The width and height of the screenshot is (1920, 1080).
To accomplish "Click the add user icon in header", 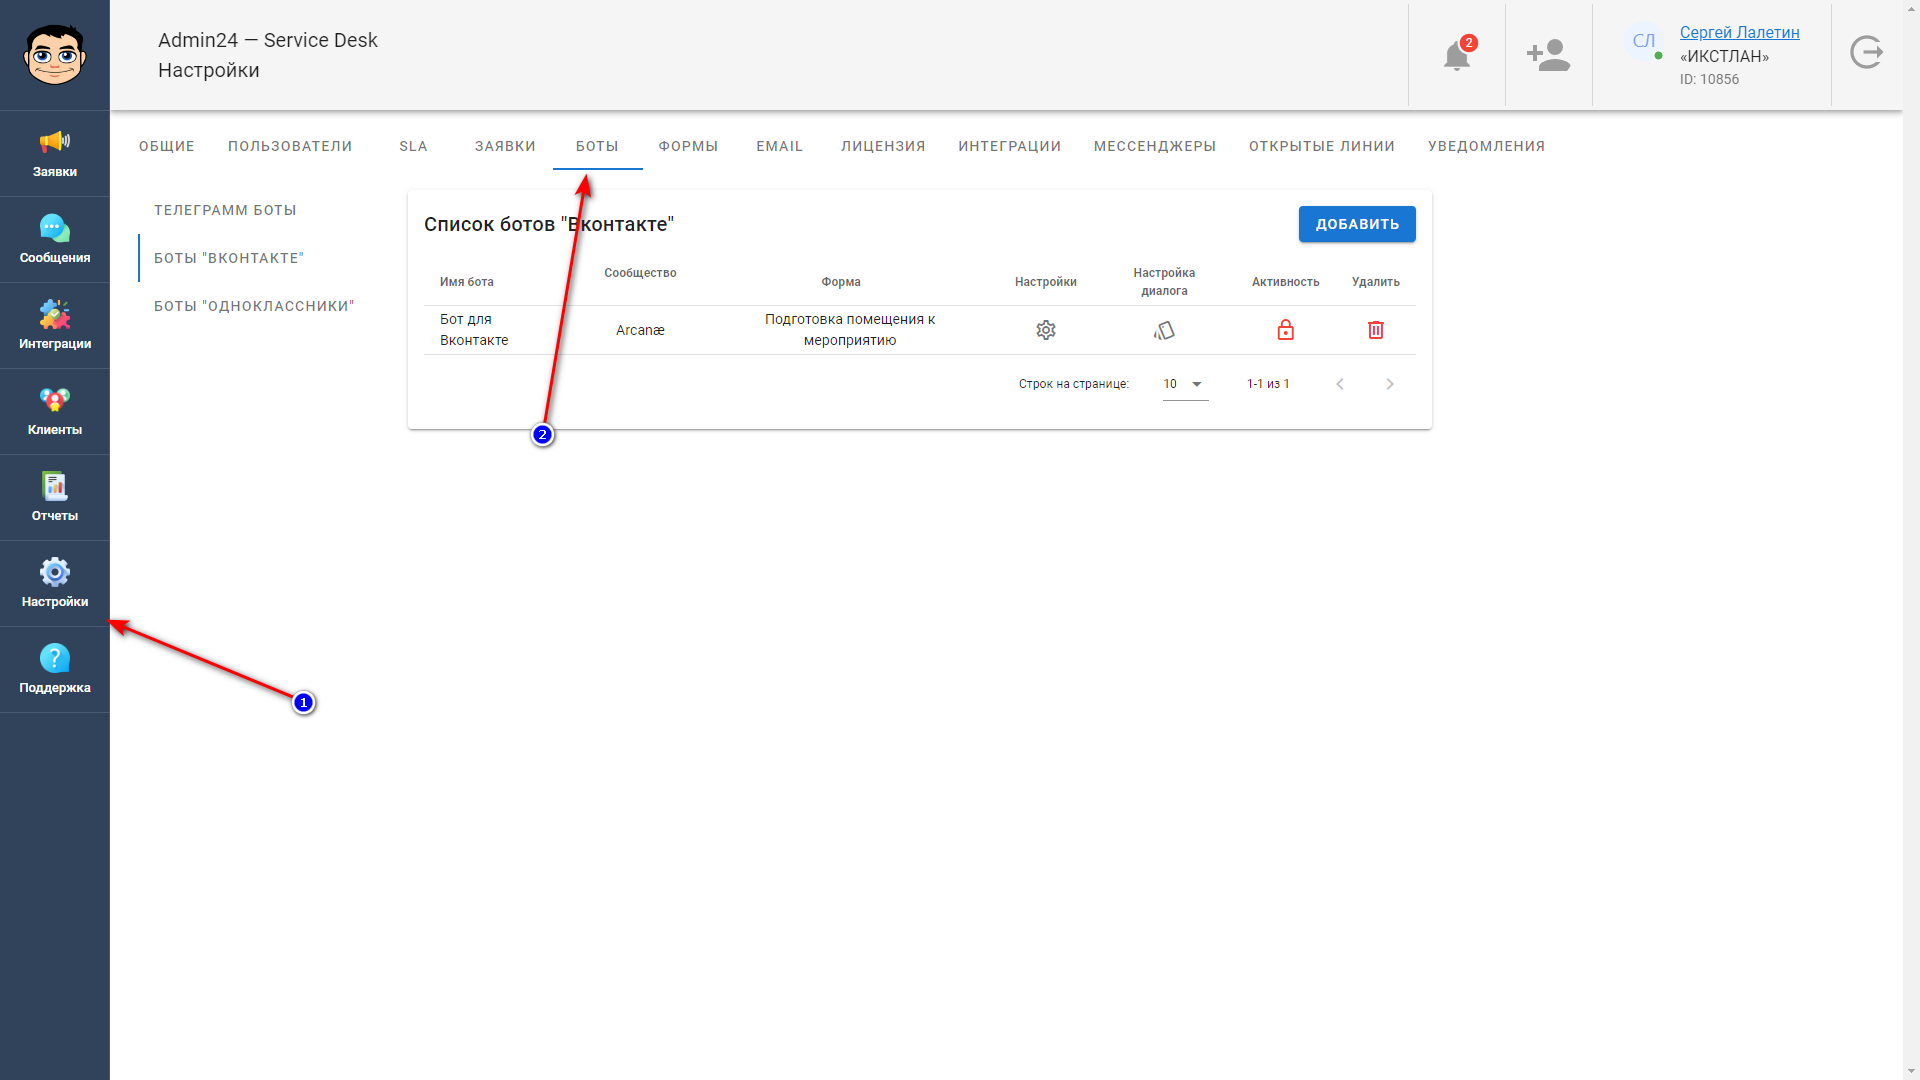I will [x=1548, y=55].
